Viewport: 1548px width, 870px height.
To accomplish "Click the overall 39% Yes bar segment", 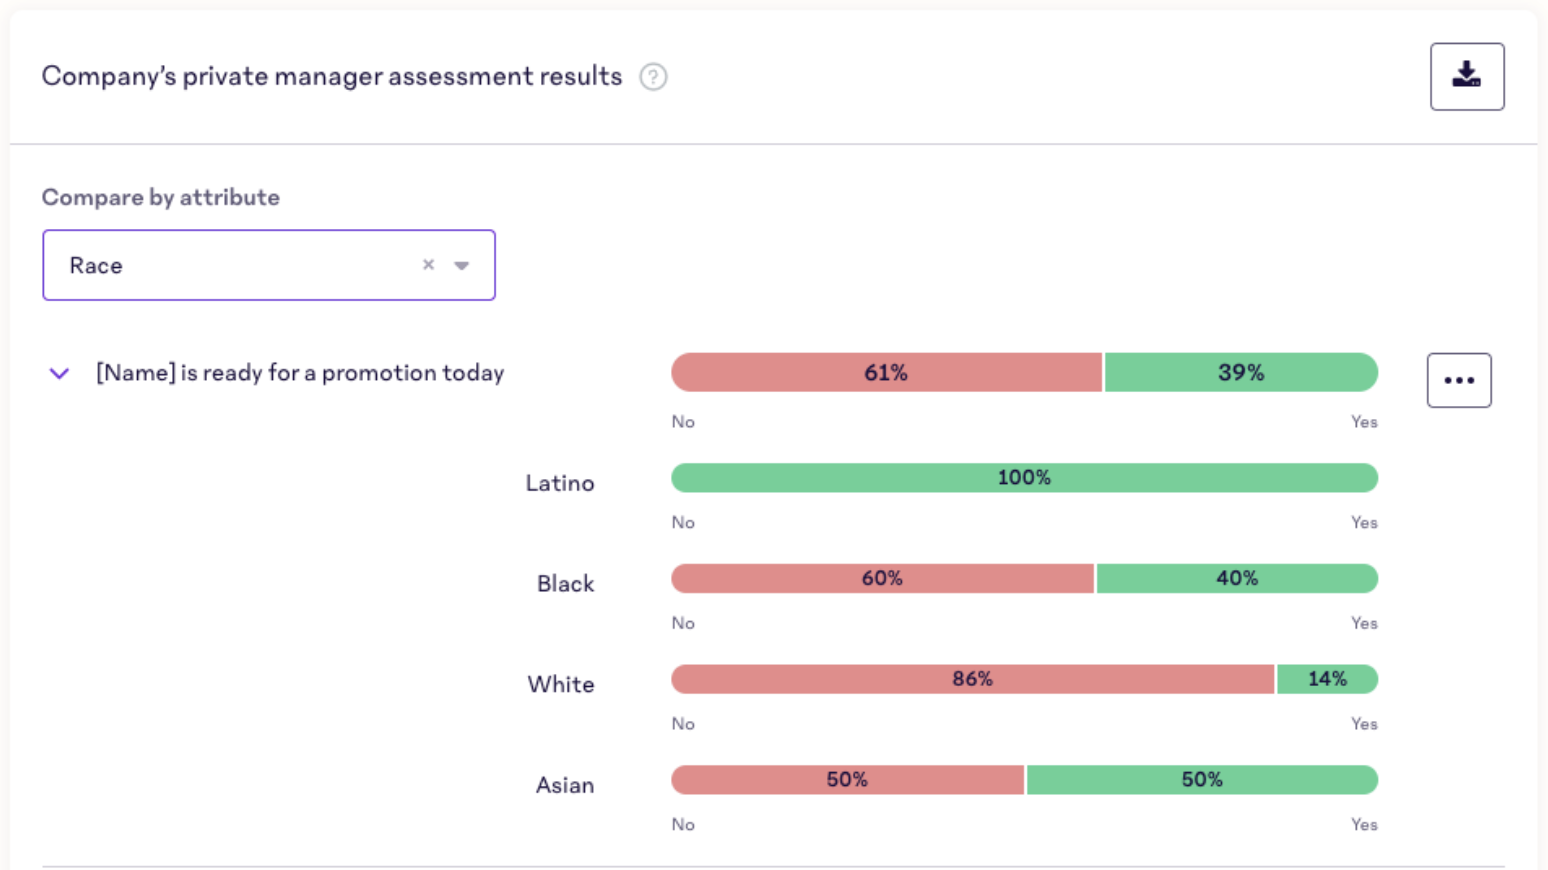I will pyautogui.click(x=1241, y=372).
